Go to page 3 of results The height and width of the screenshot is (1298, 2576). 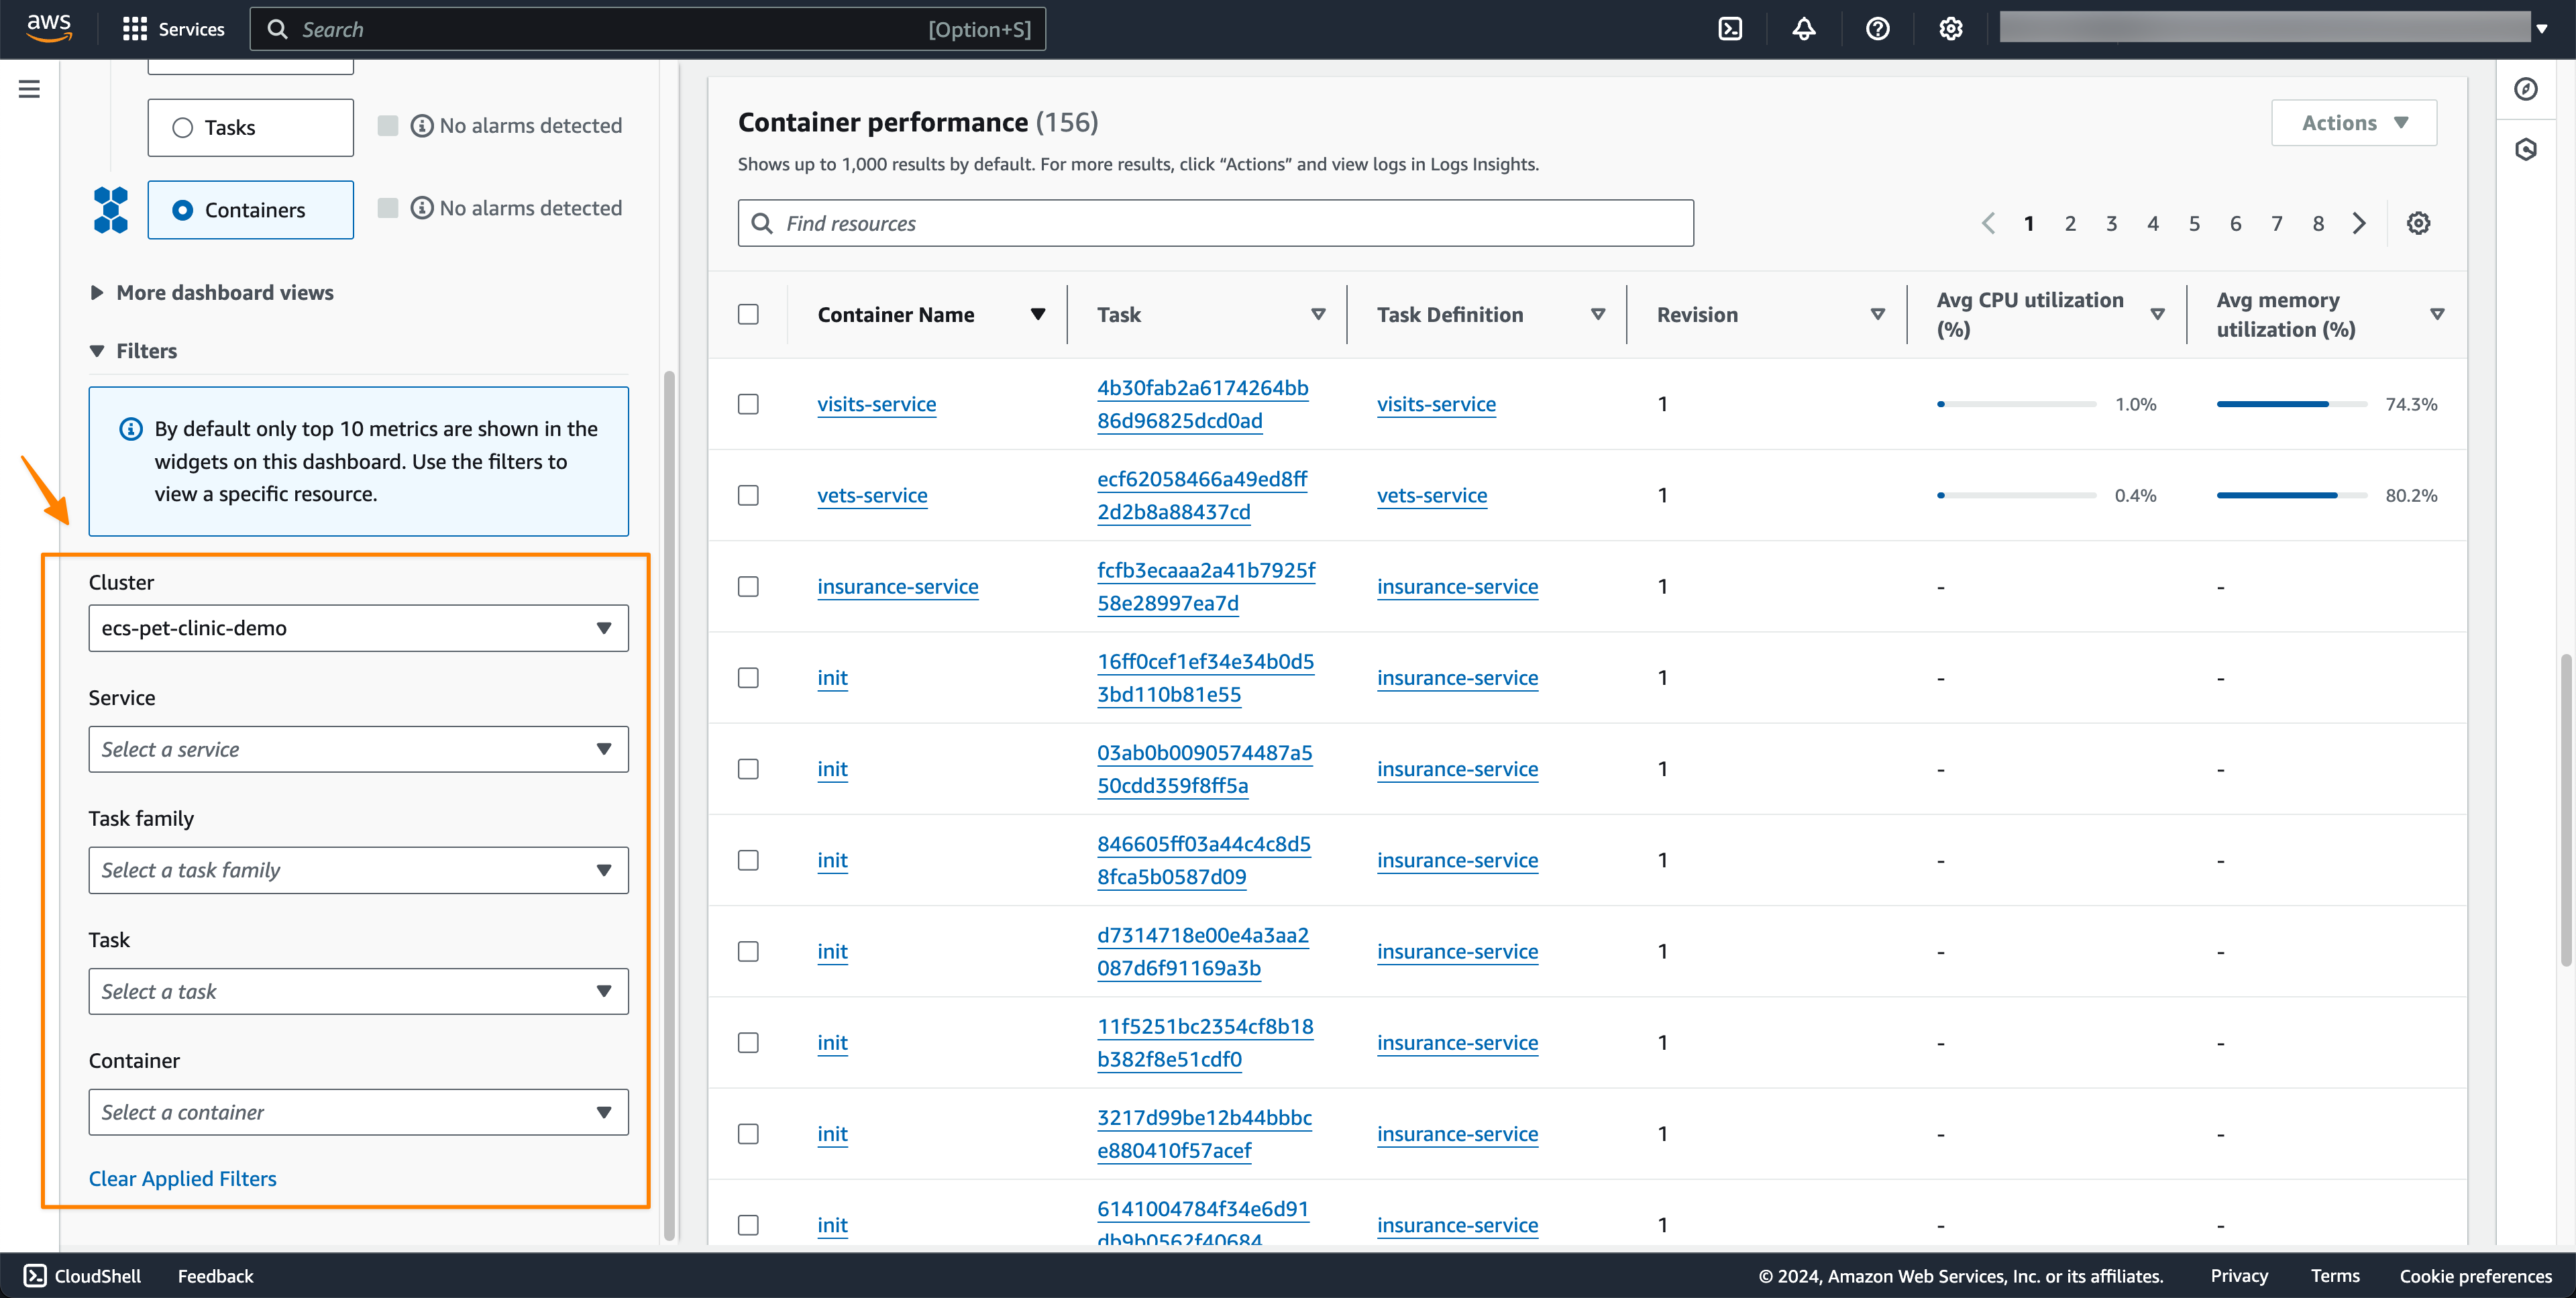coord(2111,224)
